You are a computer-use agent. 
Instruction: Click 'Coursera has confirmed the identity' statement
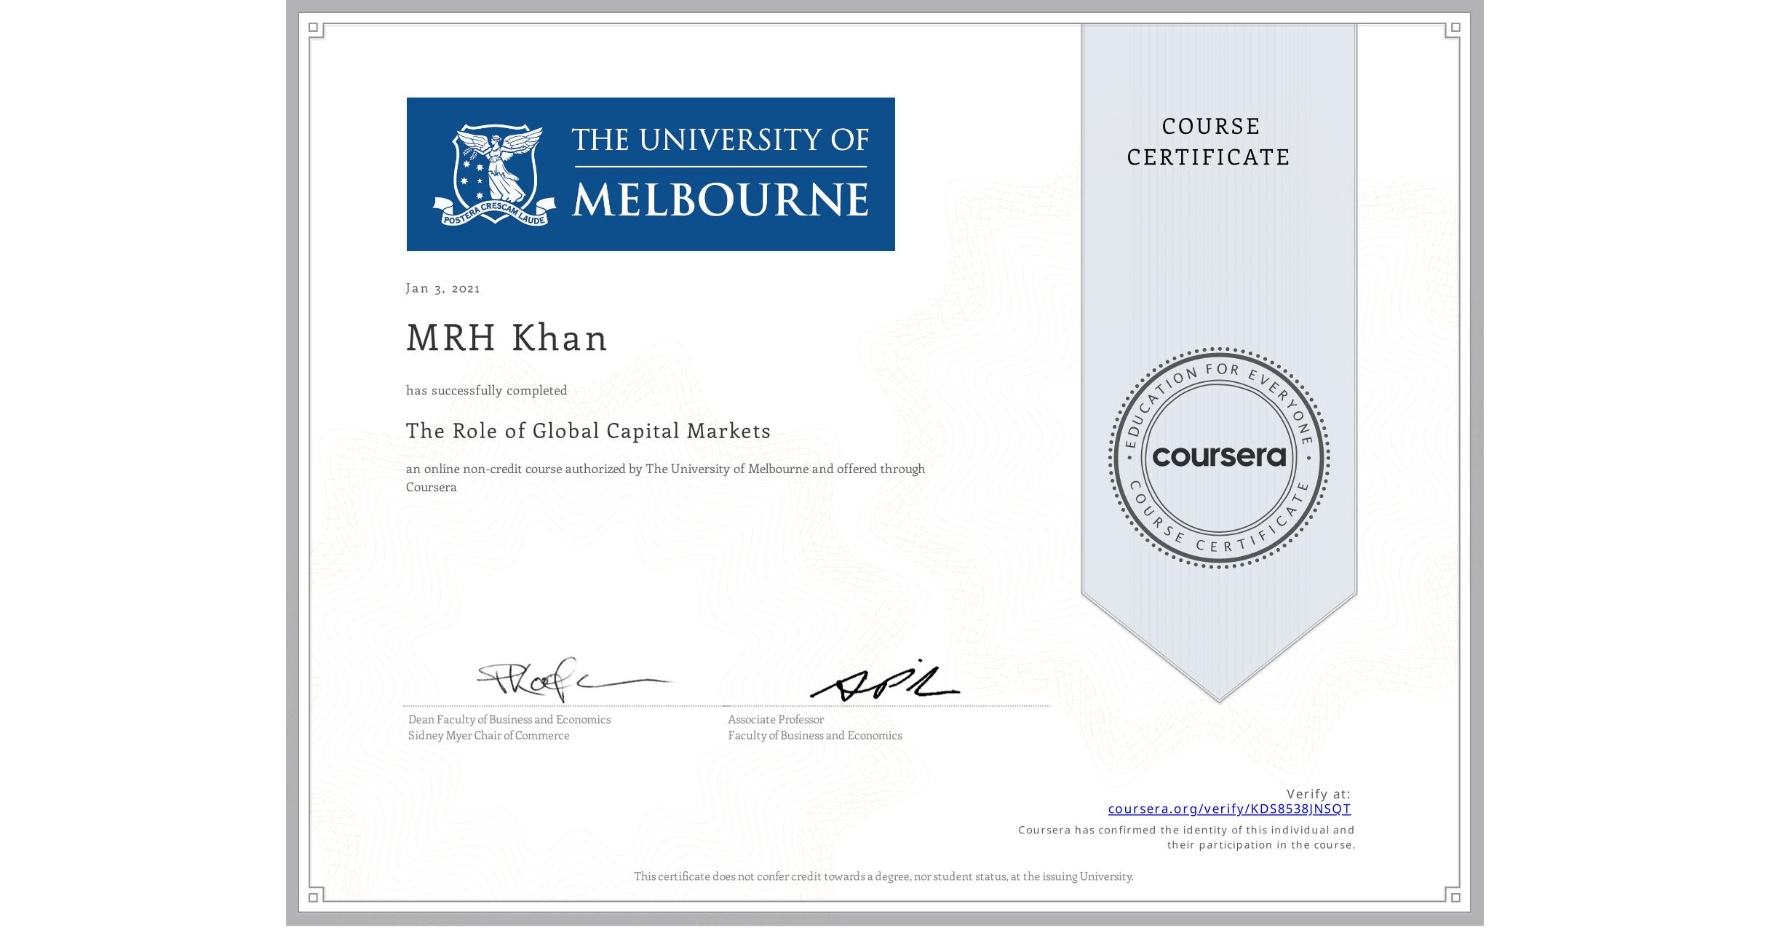(x=1186, y=837)
